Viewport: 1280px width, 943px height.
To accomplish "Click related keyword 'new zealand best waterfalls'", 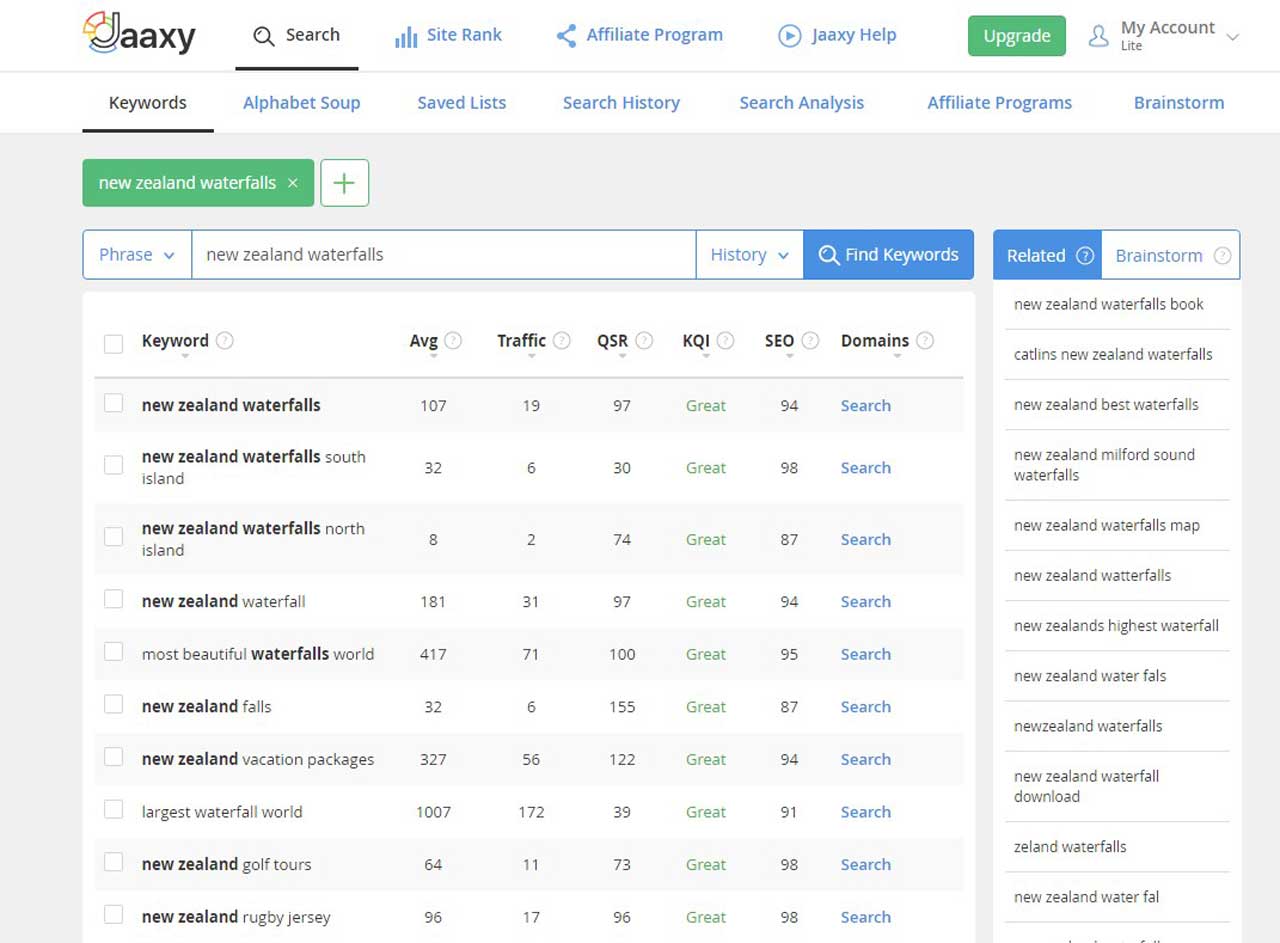I will [x=1106, y=404].
